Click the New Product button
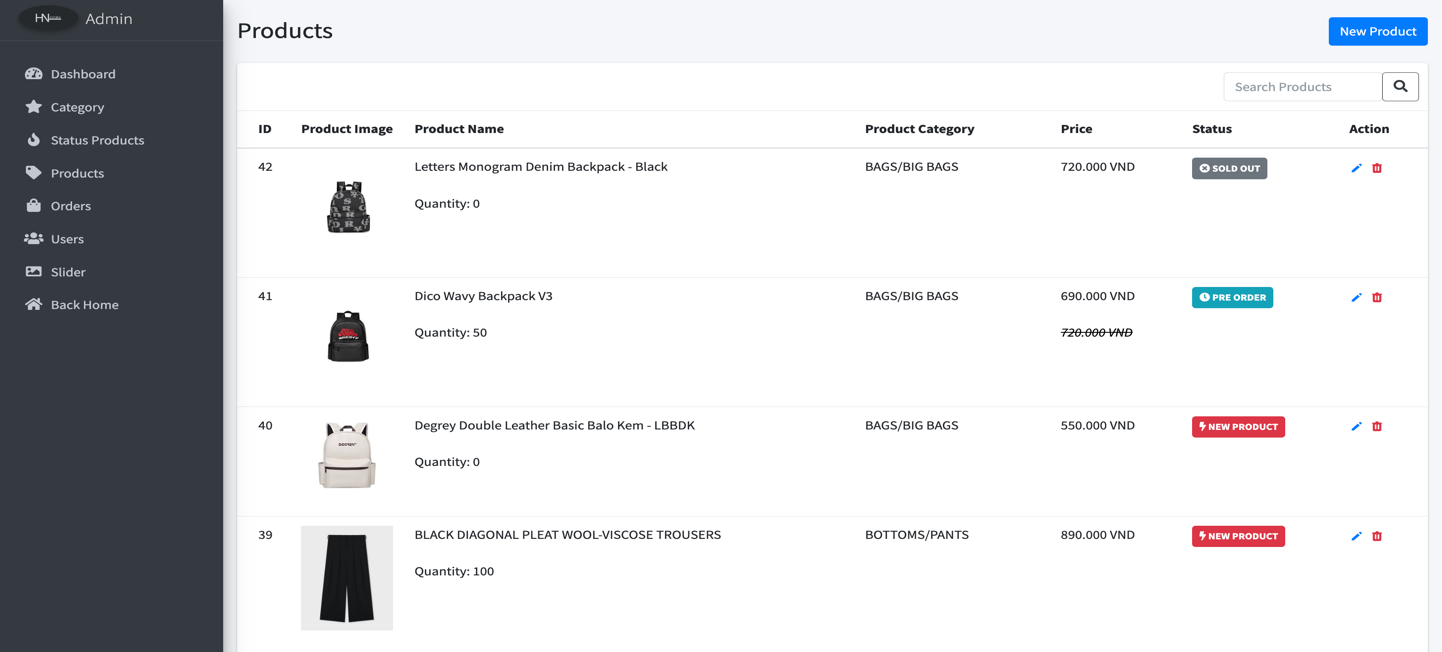The image size is (1442, 652). pos(1377,31)
